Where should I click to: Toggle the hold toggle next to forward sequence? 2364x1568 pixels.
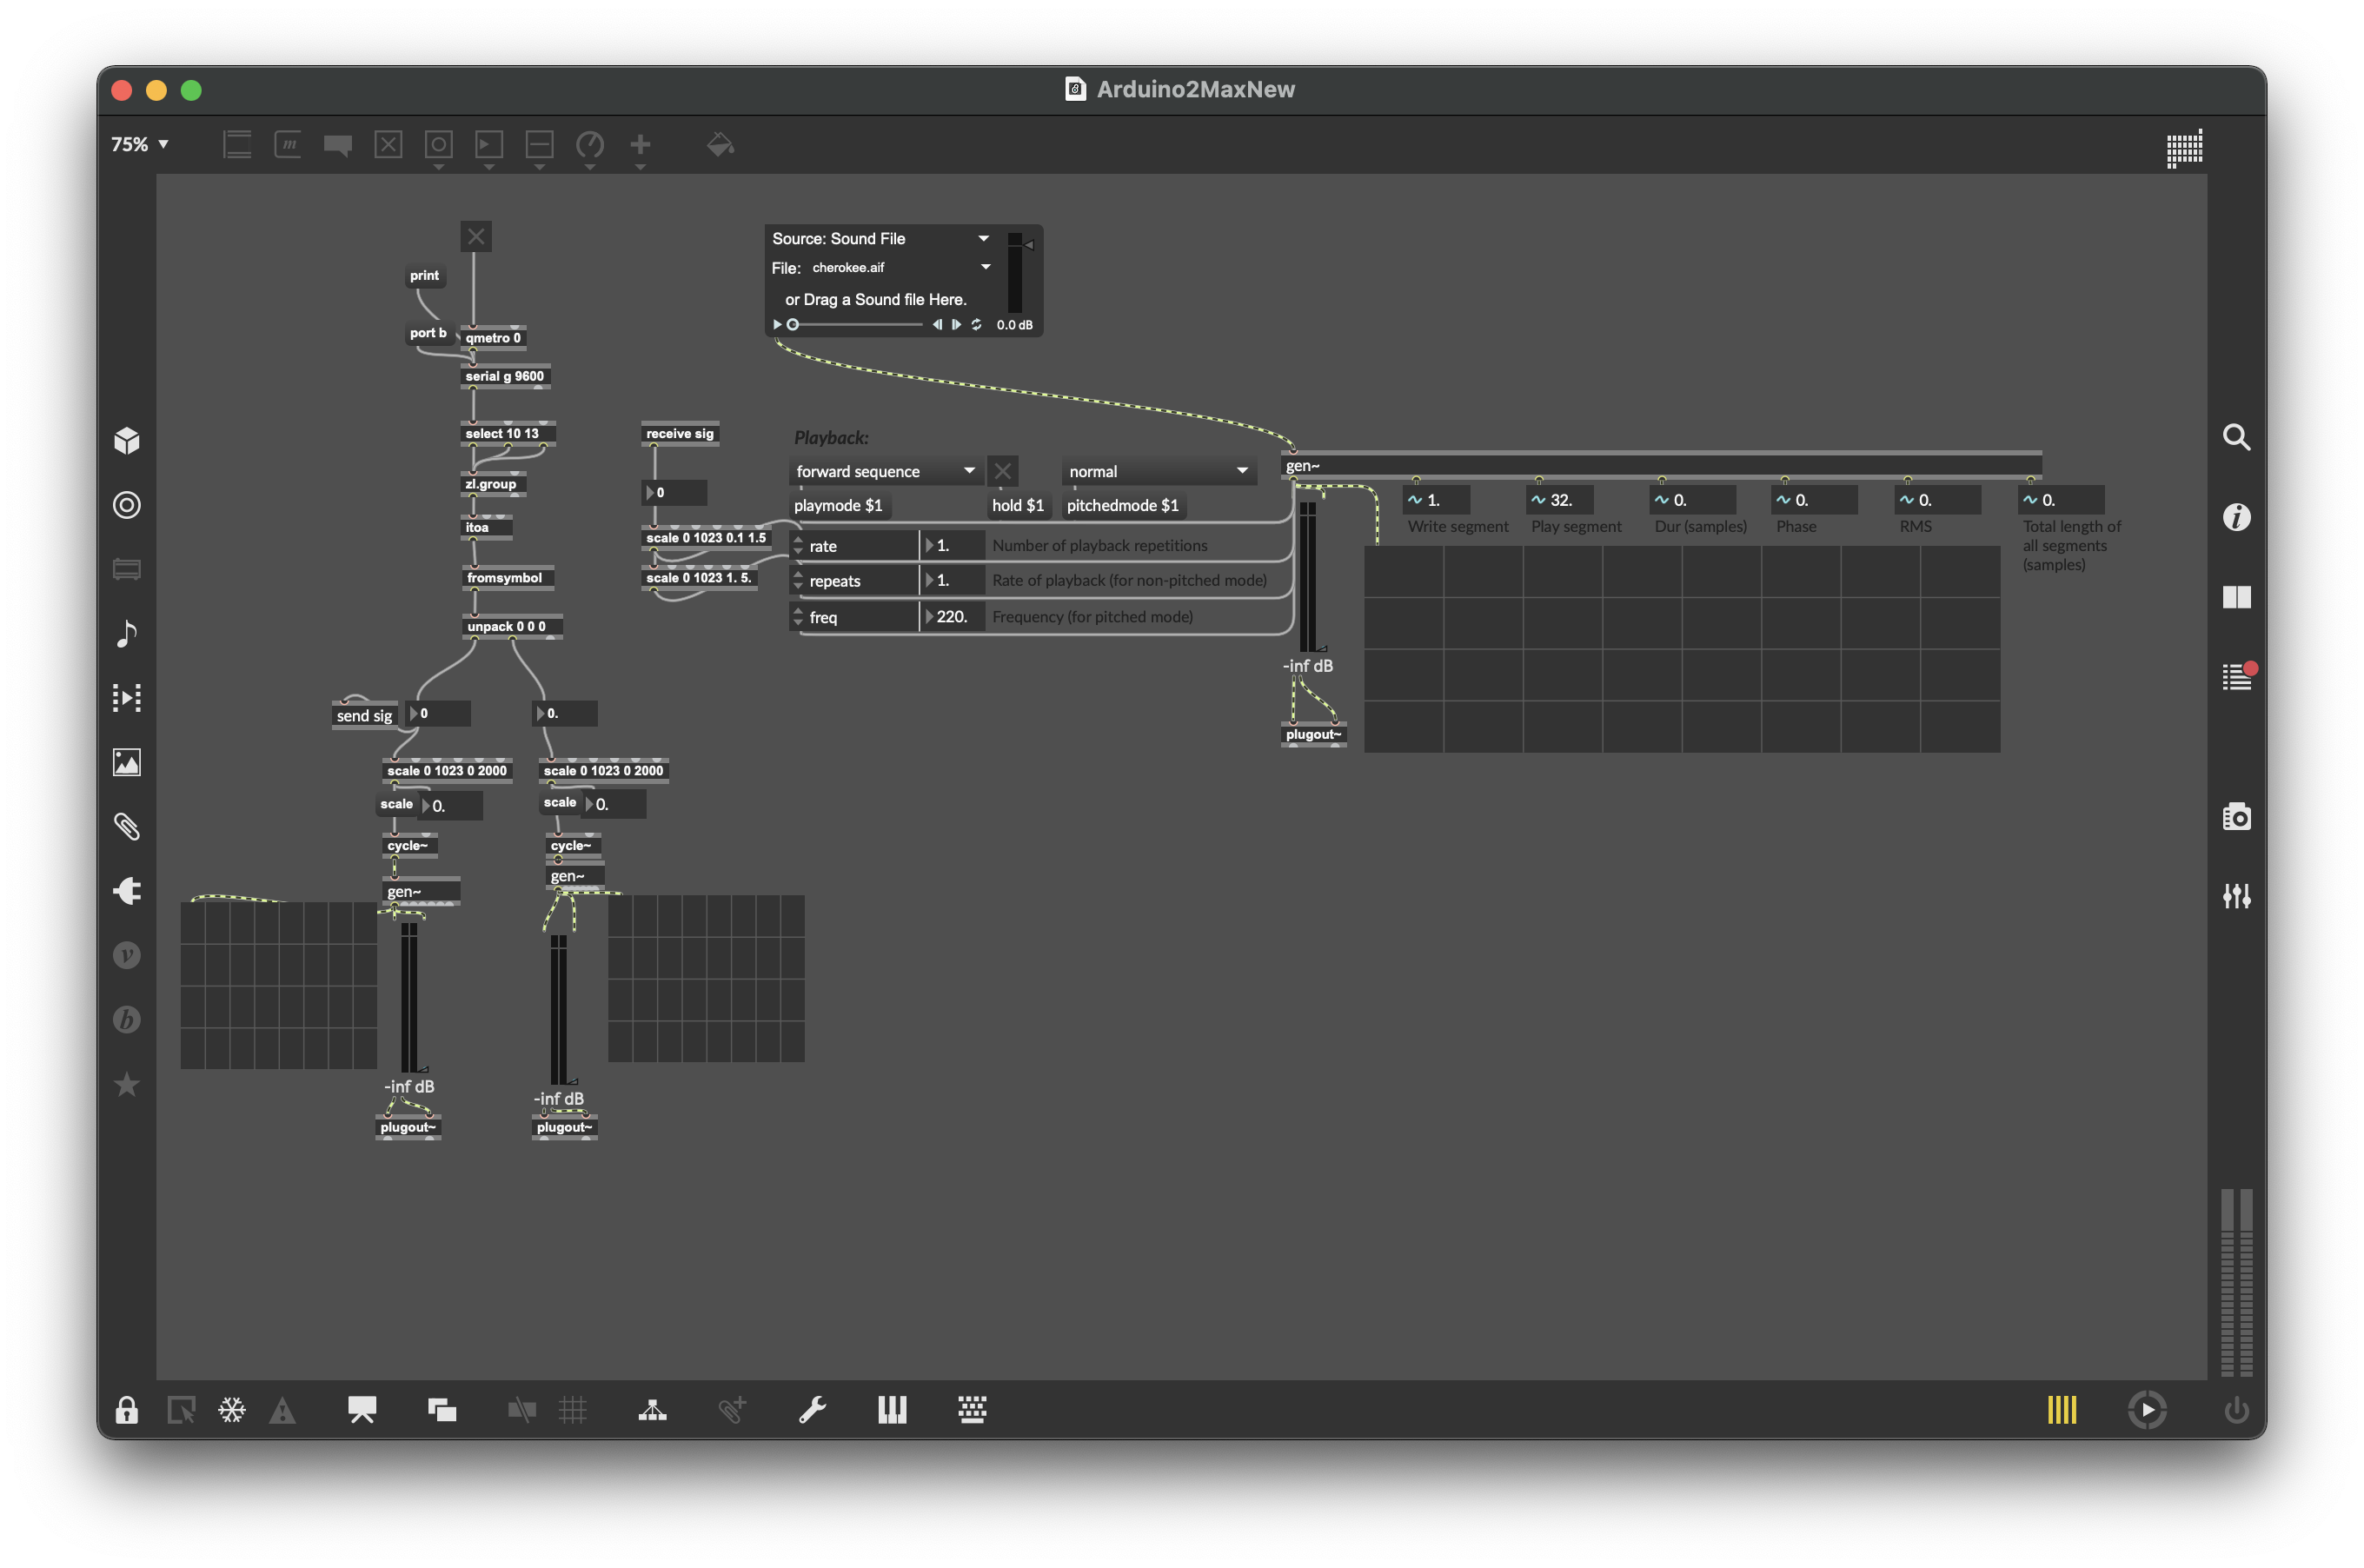(x=1002, y=471)
